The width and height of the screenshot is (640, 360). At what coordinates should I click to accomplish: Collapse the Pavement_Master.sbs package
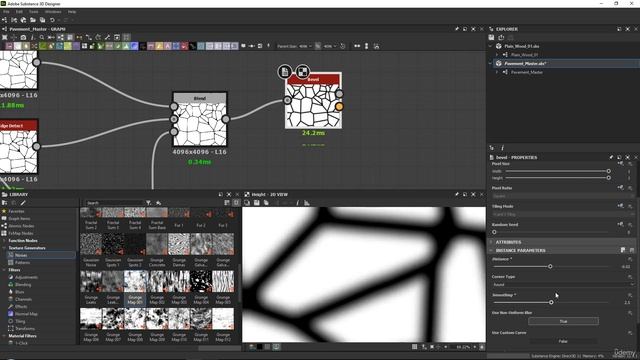[x=491, y=63]
